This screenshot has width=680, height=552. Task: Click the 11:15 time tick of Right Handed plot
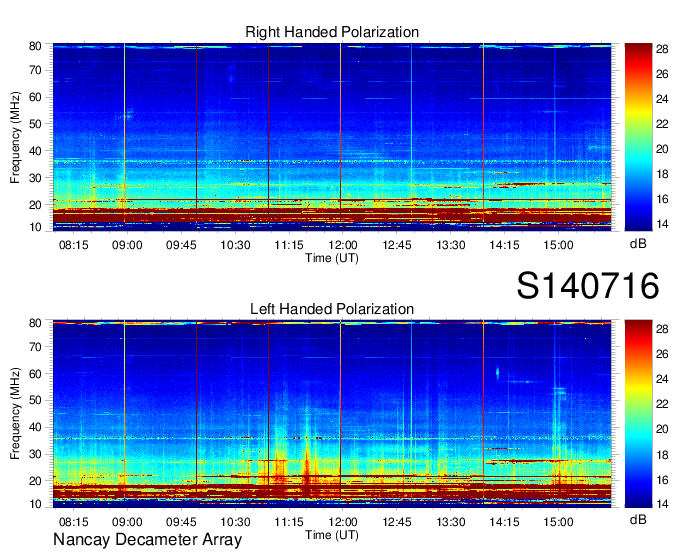click(x=289, y=245)
